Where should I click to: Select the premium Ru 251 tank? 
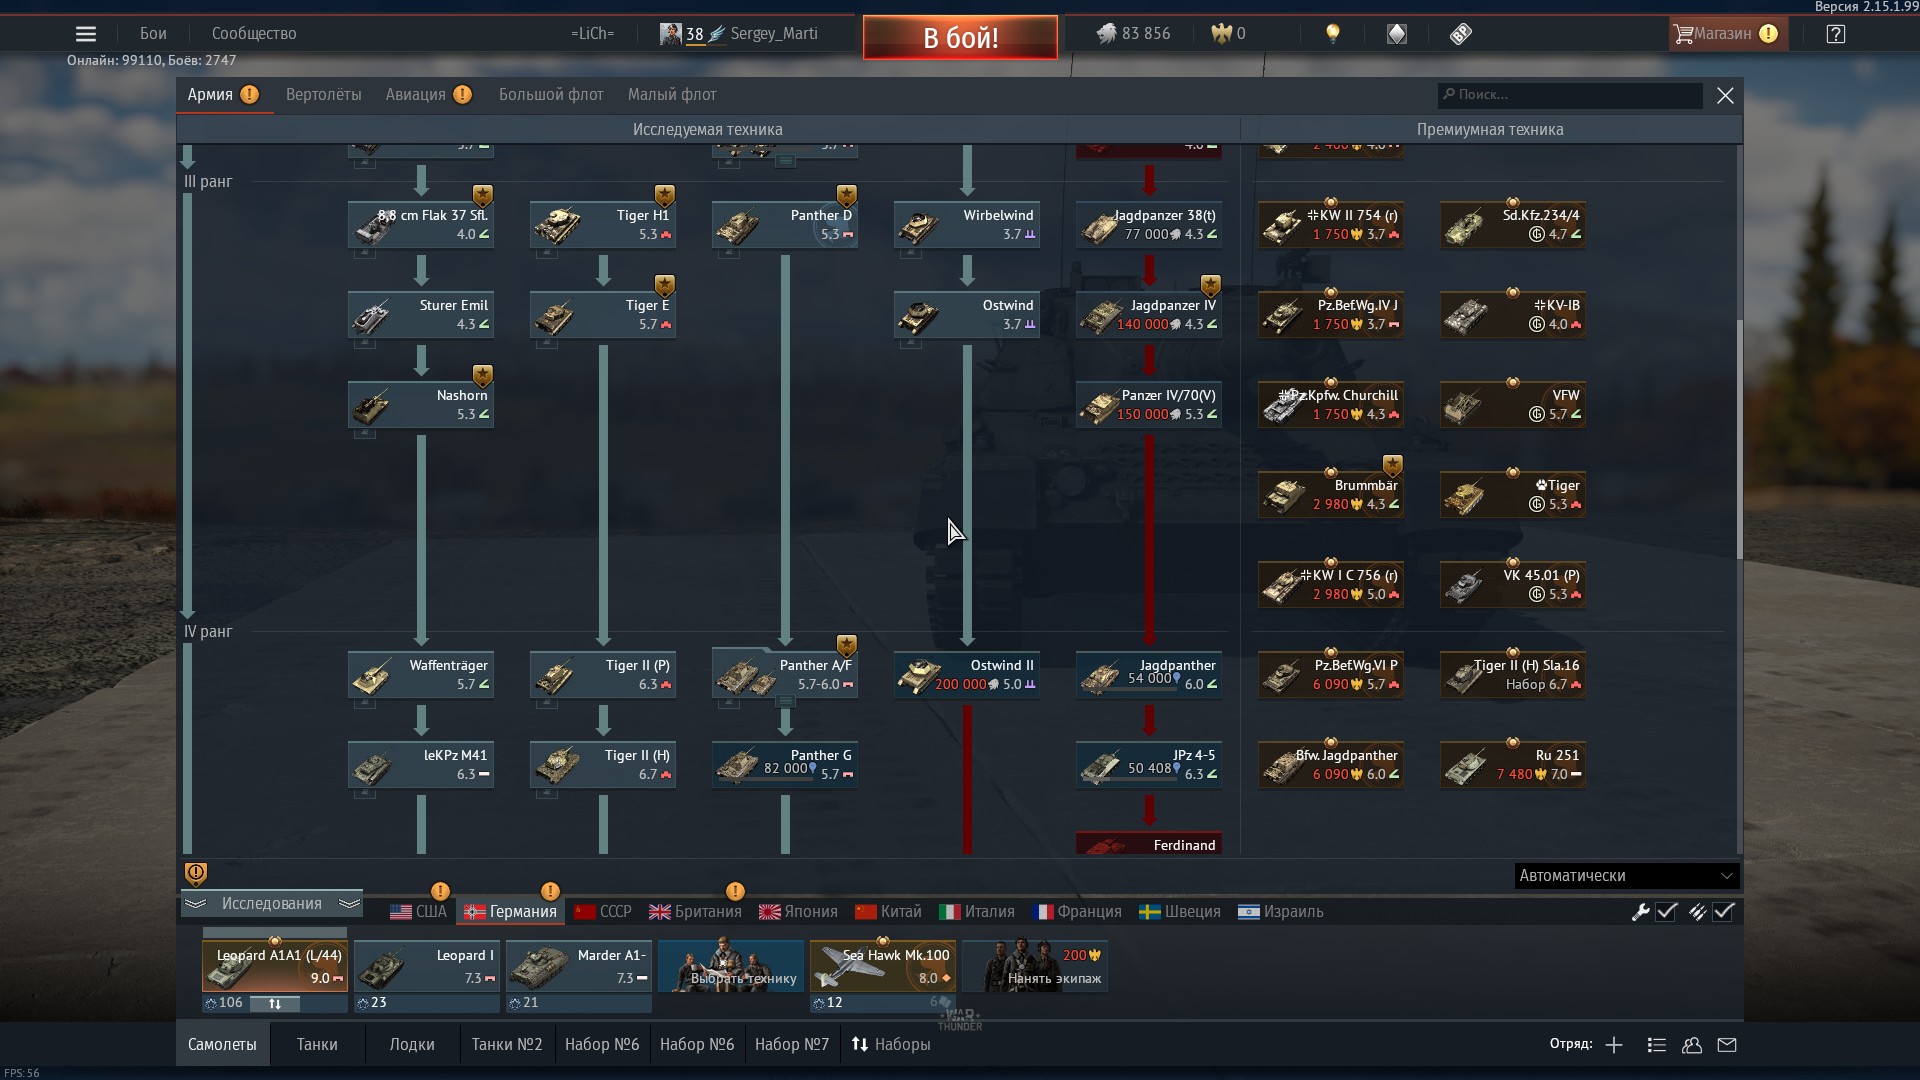1513,765
